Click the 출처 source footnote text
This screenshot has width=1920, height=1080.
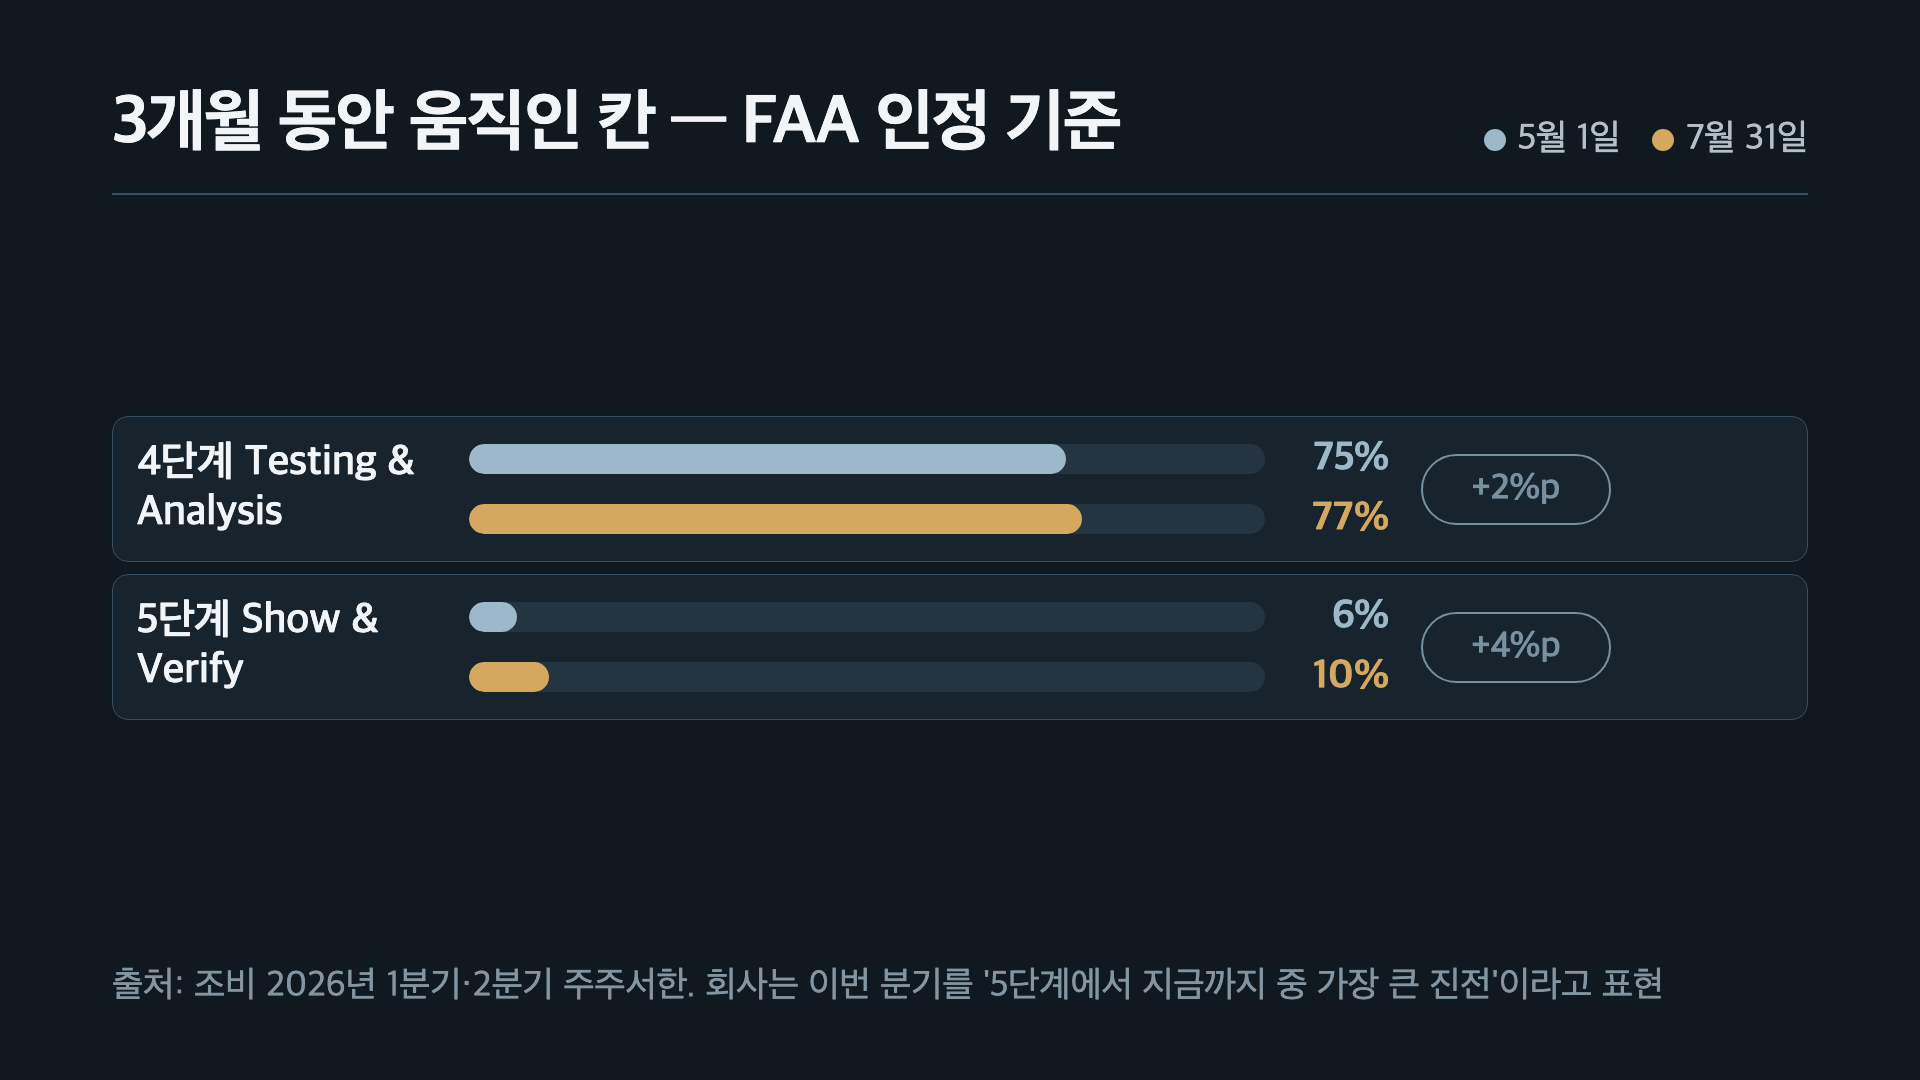pyautogui.click(x=887, y=983)
